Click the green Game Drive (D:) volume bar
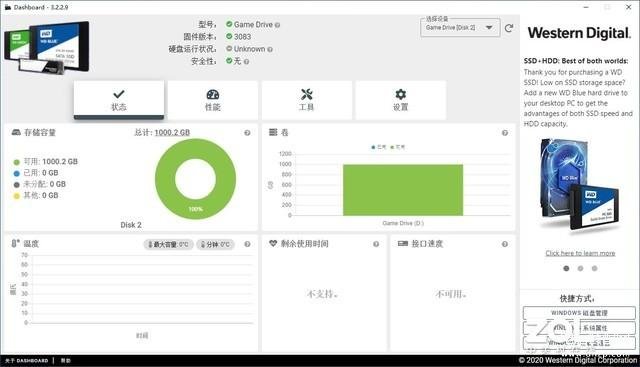The height and width of the screenshot is (367, 640). pyautogui.click(x=403, y=190)
